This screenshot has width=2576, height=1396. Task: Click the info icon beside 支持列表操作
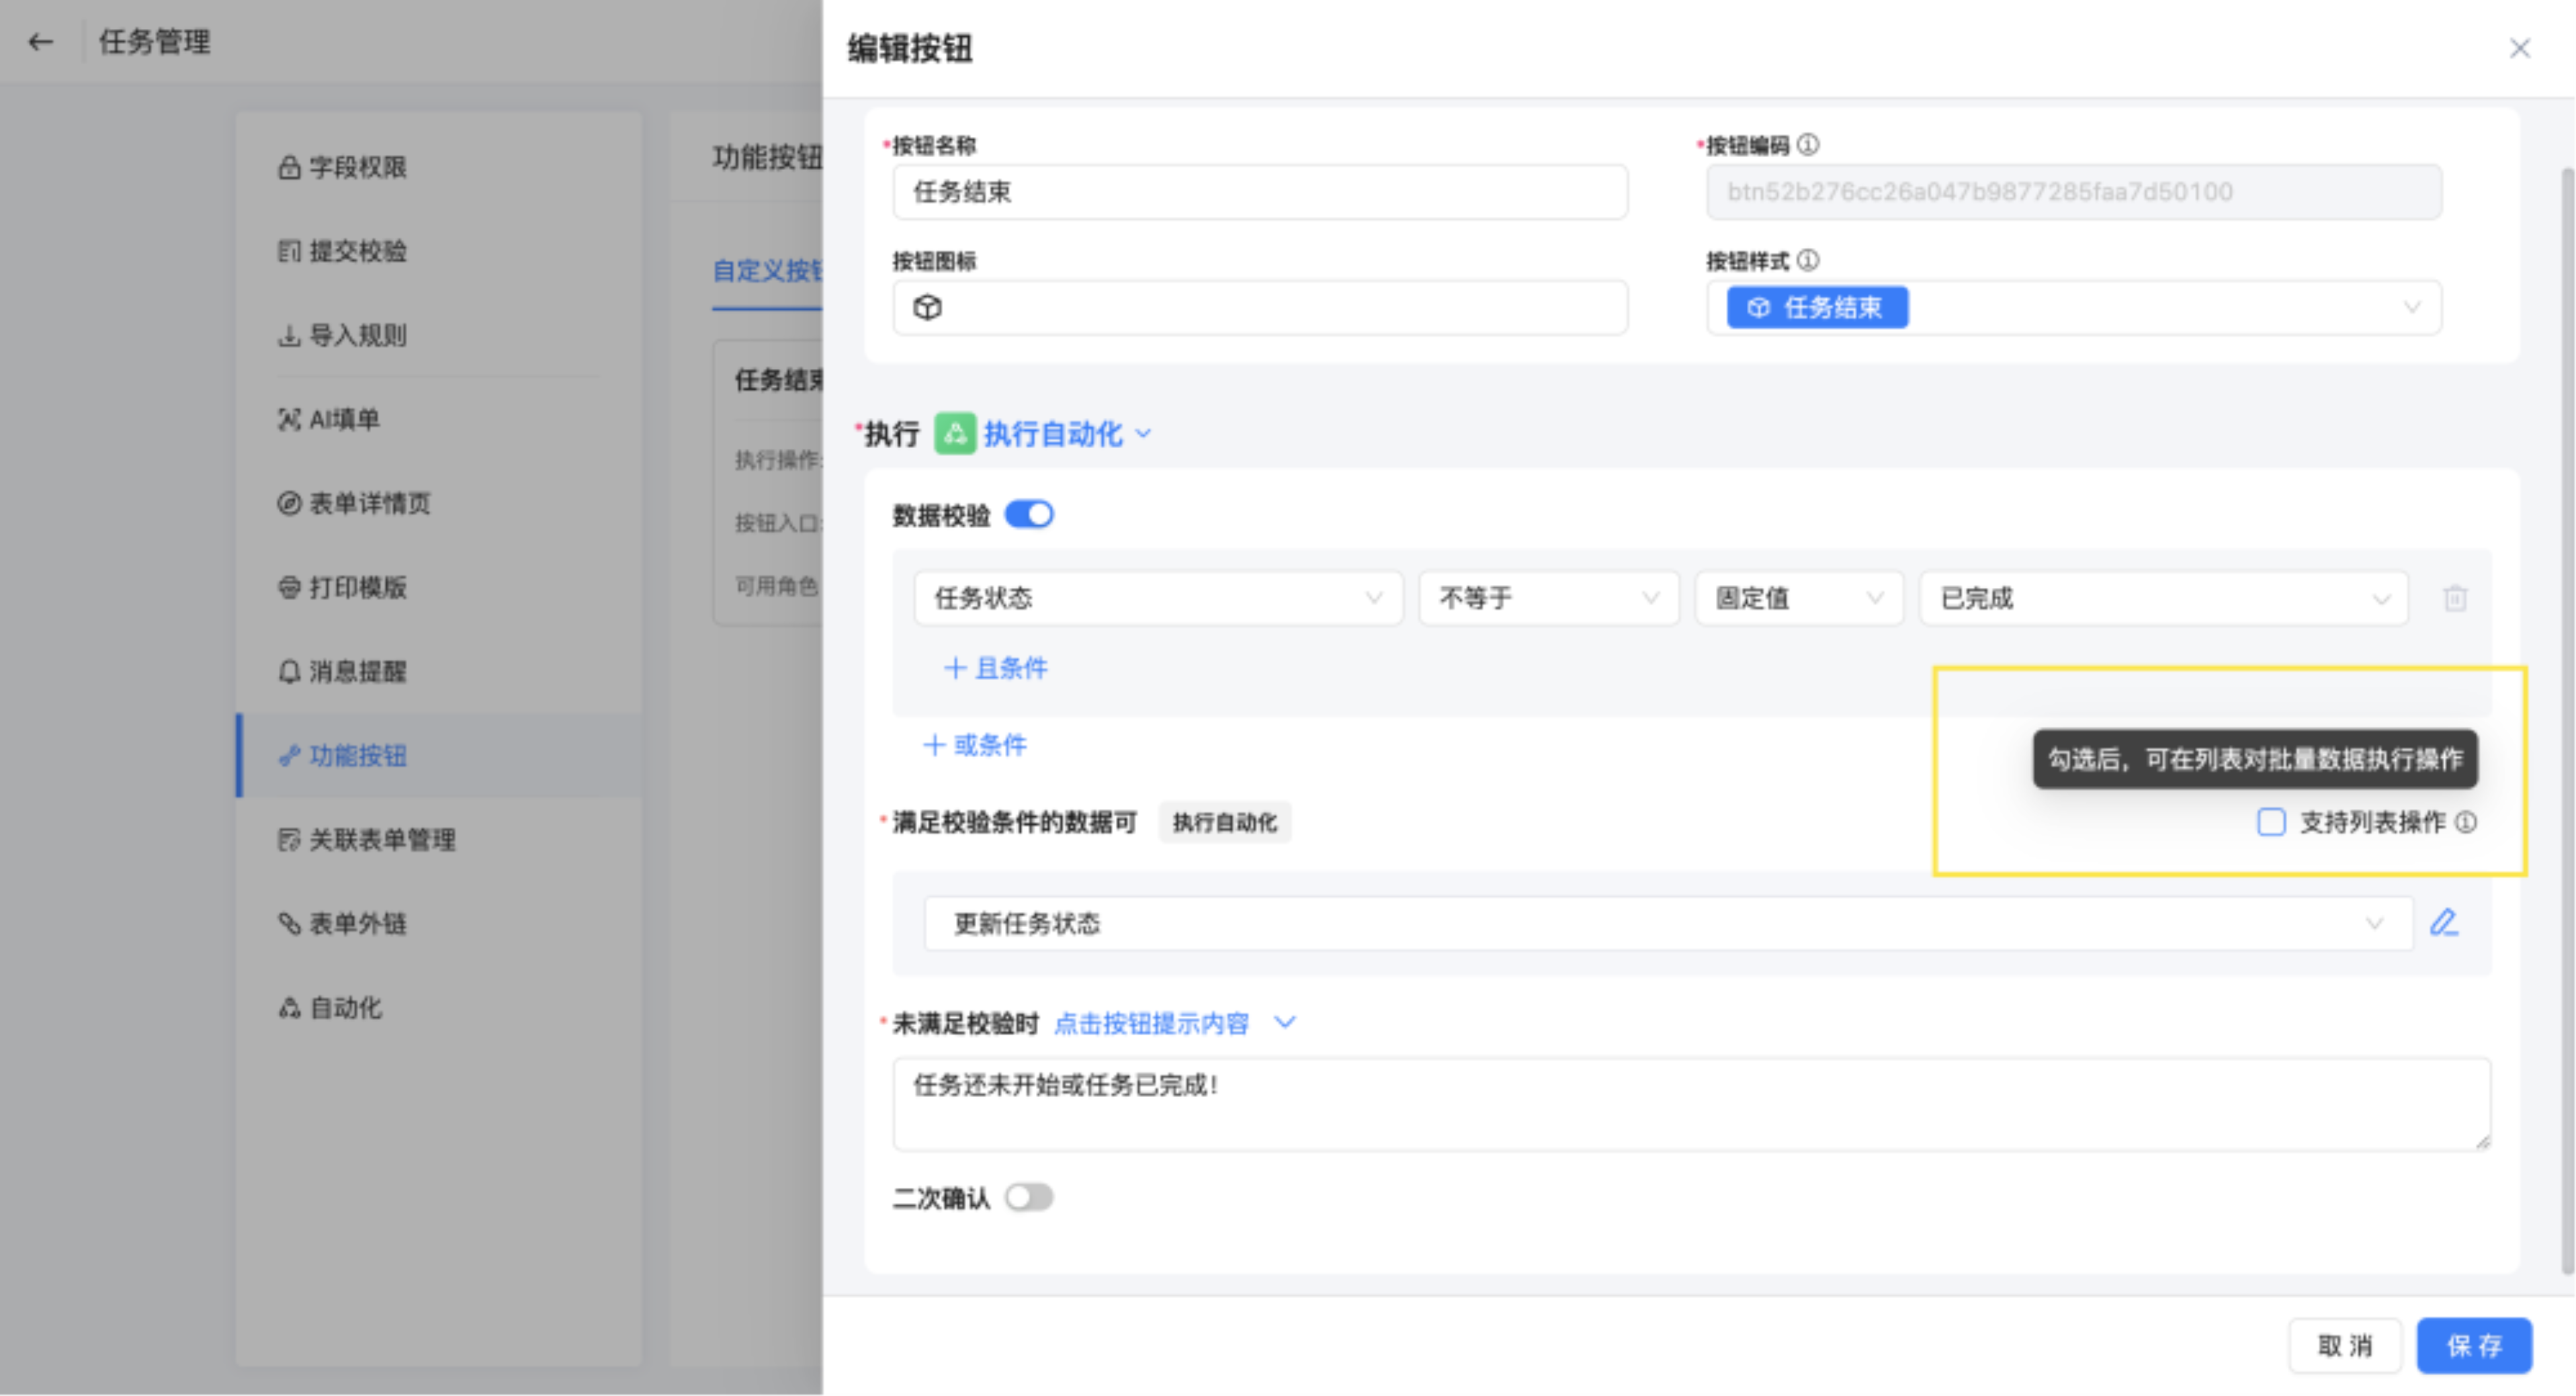[2466, 822]
